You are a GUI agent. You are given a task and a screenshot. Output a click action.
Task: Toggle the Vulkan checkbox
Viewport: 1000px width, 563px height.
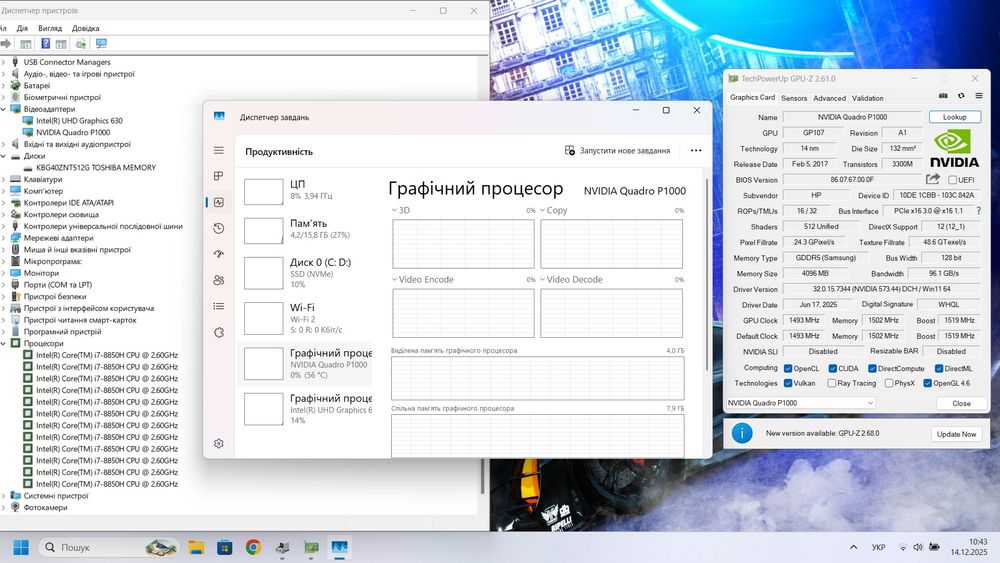[x=788, y=383]
